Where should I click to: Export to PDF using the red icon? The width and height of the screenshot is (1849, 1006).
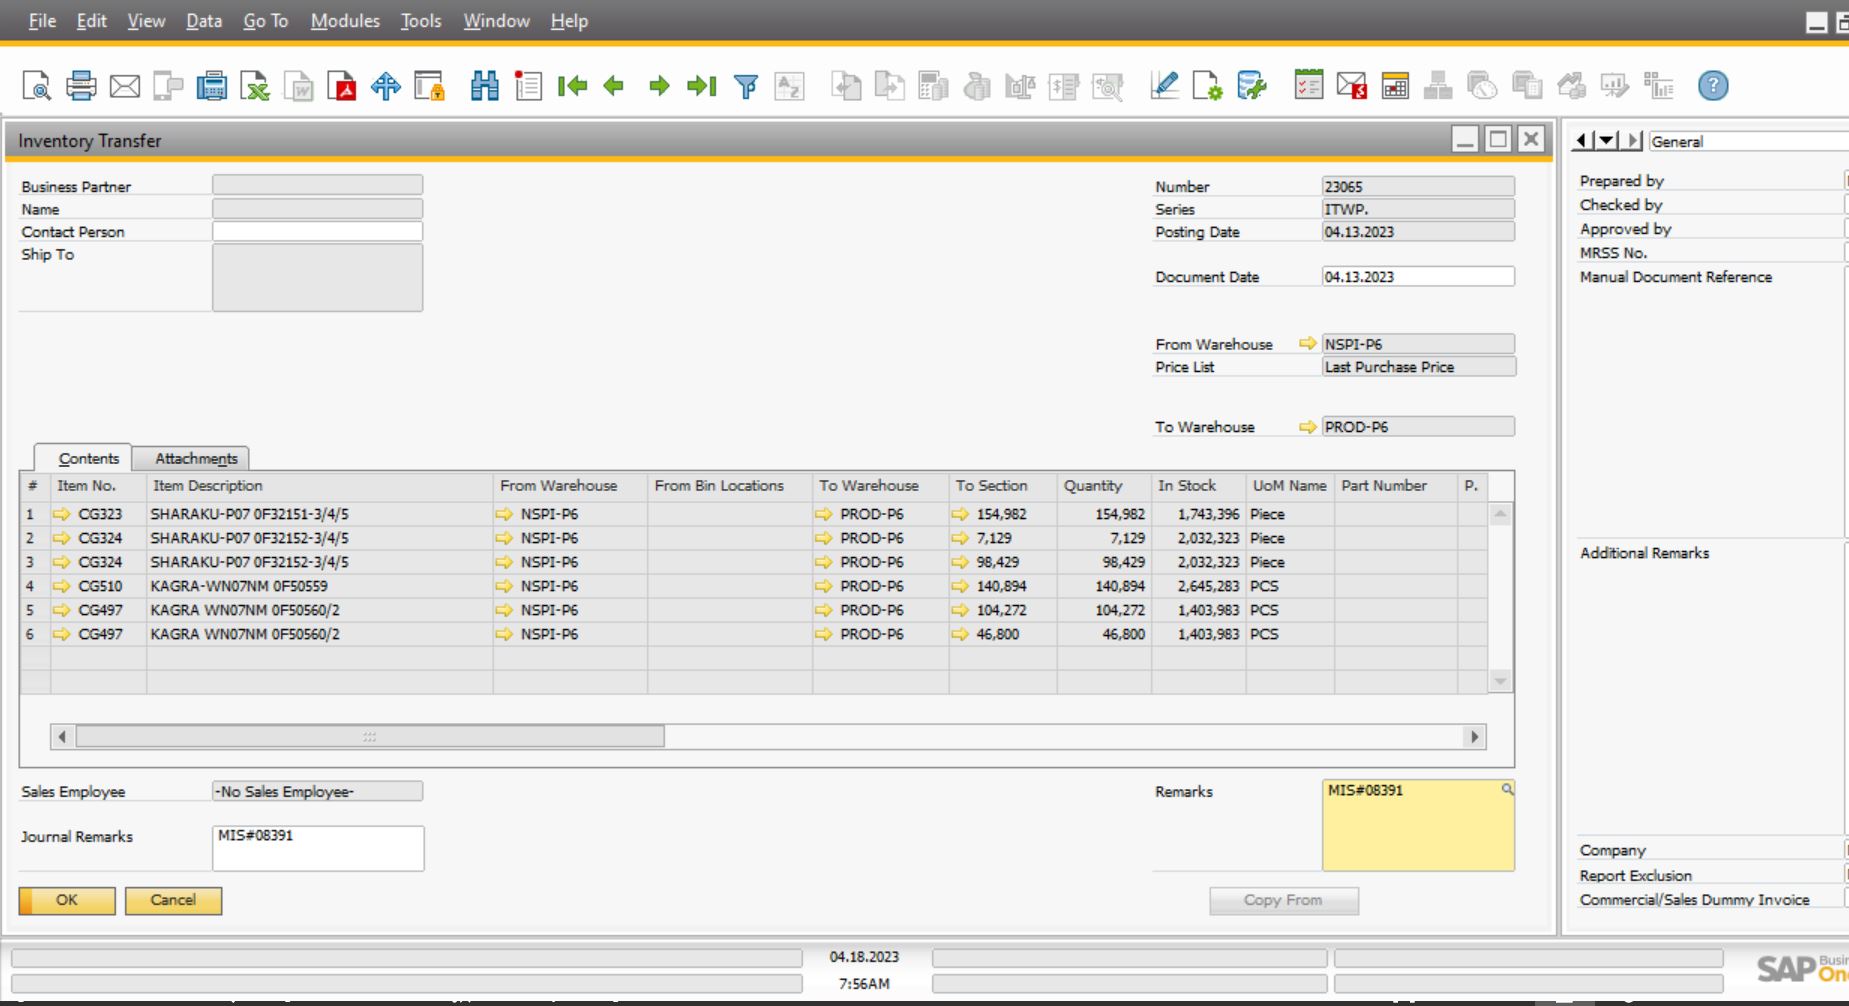342,86
